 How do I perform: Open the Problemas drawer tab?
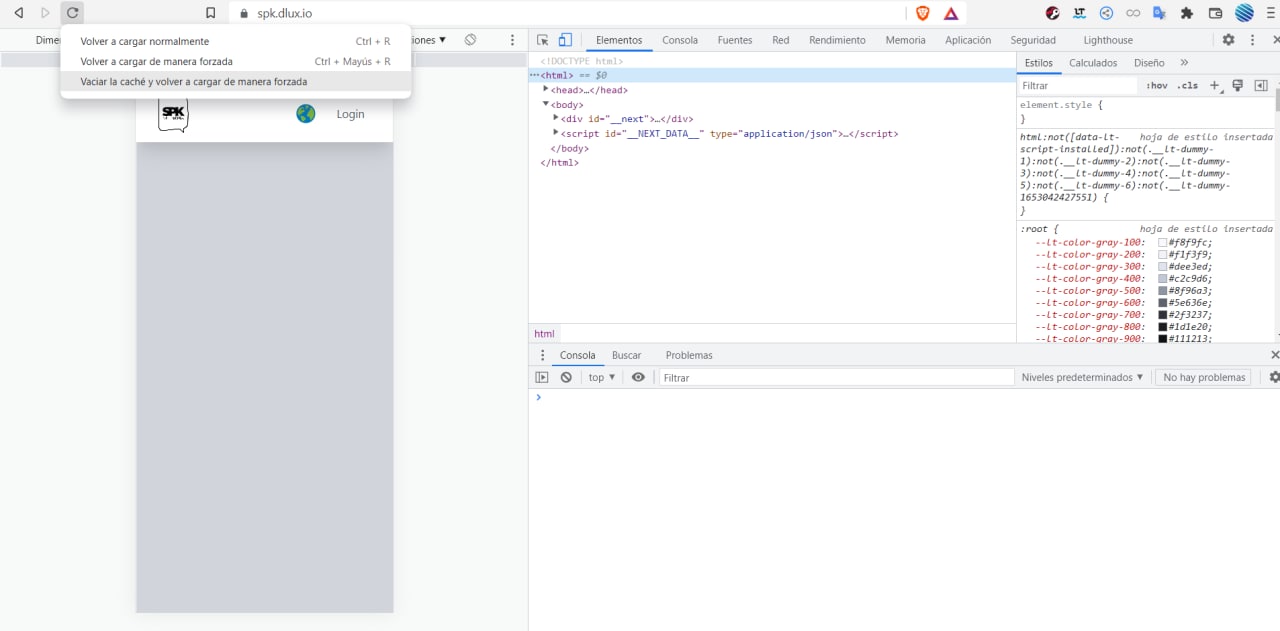pyautogui.click(x=689, y=355)
